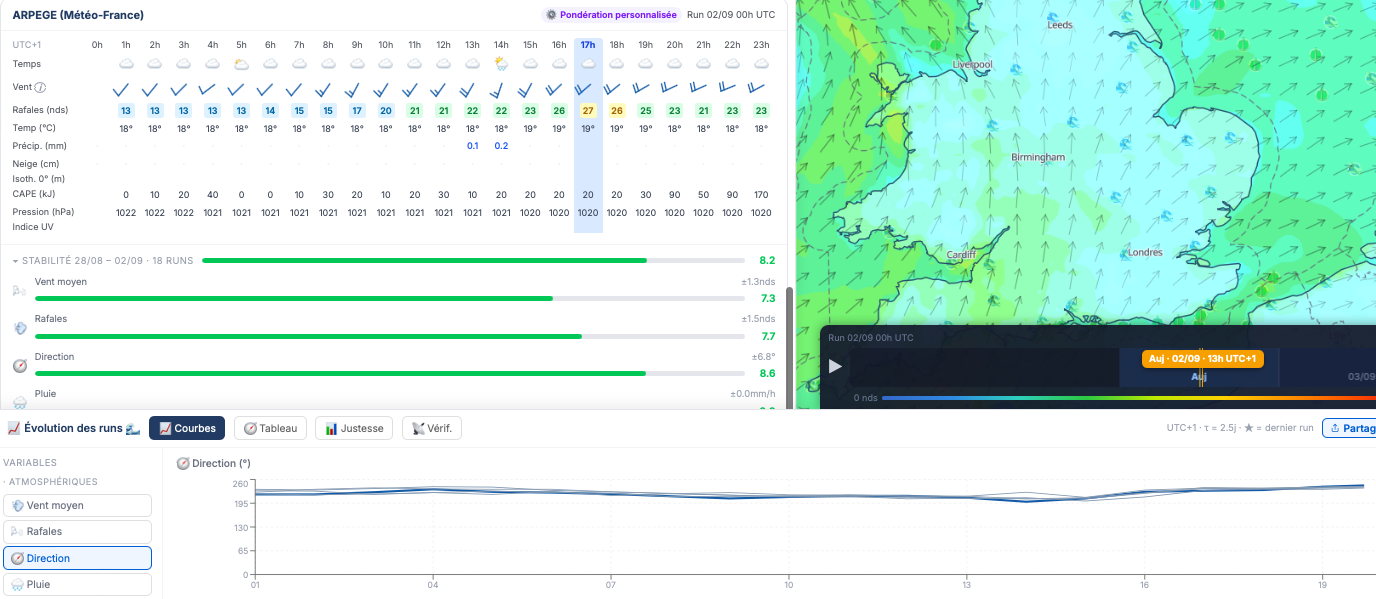Select the 17h hour column header
1376x599 pixels.
[x=588, y=45]
